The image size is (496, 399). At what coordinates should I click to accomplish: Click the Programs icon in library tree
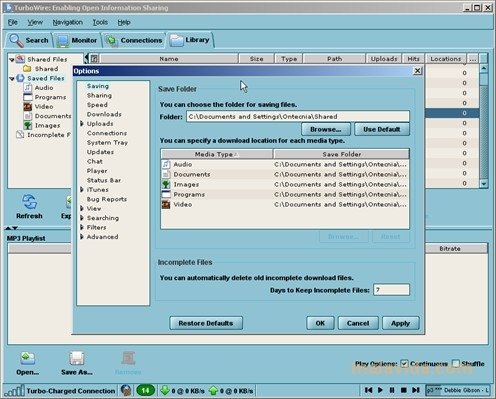tap(28, 97)
